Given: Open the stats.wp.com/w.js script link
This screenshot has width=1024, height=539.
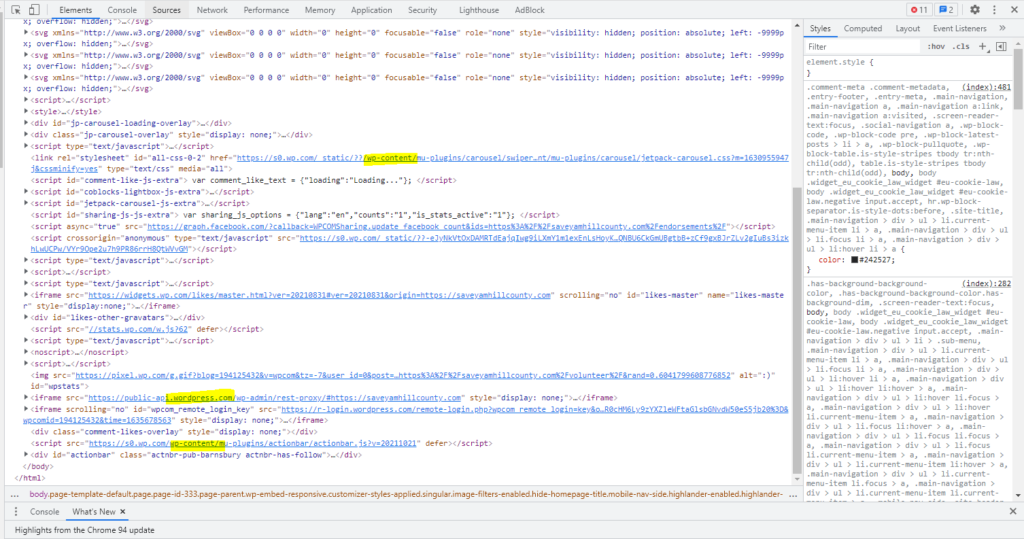Looking at the screenshot, I should [x=138, y=329].
